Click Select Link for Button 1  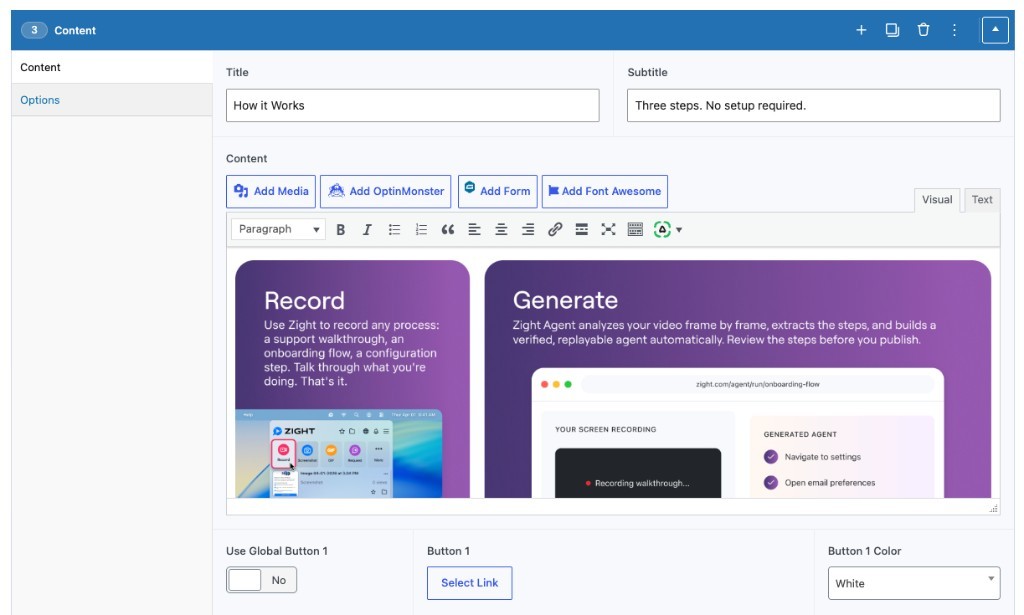point(469,583)
